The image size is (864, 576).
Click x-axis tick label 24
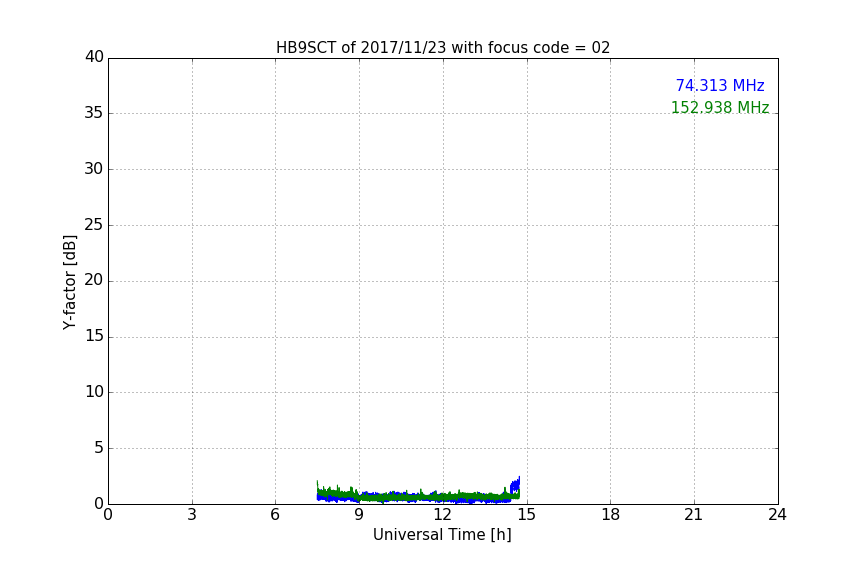point(777,515)
